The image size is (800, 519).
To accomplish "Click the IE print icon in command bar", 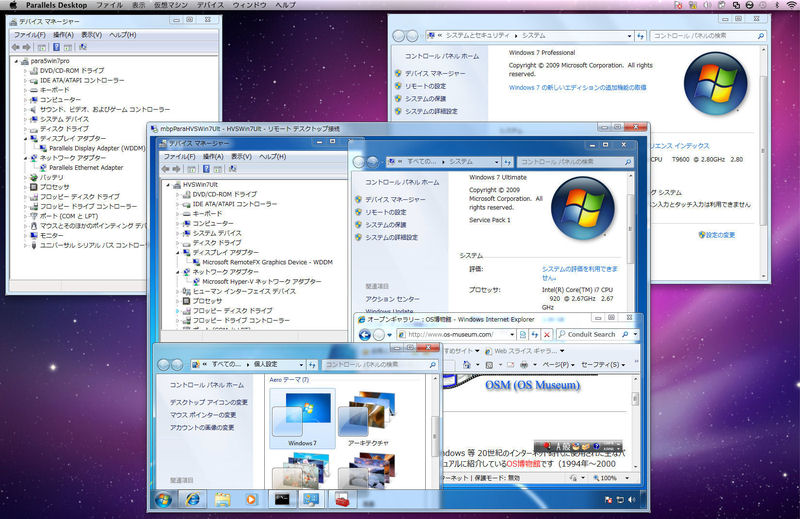I will (524, 364).
